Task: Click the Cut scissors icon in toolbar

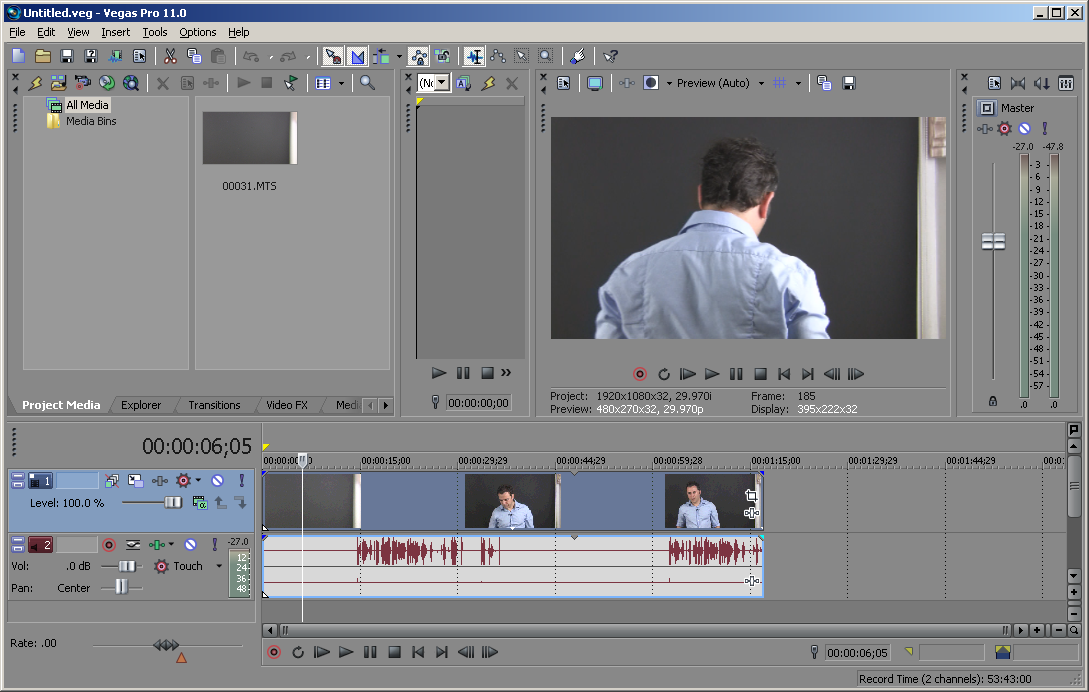Action: [170, 56]
